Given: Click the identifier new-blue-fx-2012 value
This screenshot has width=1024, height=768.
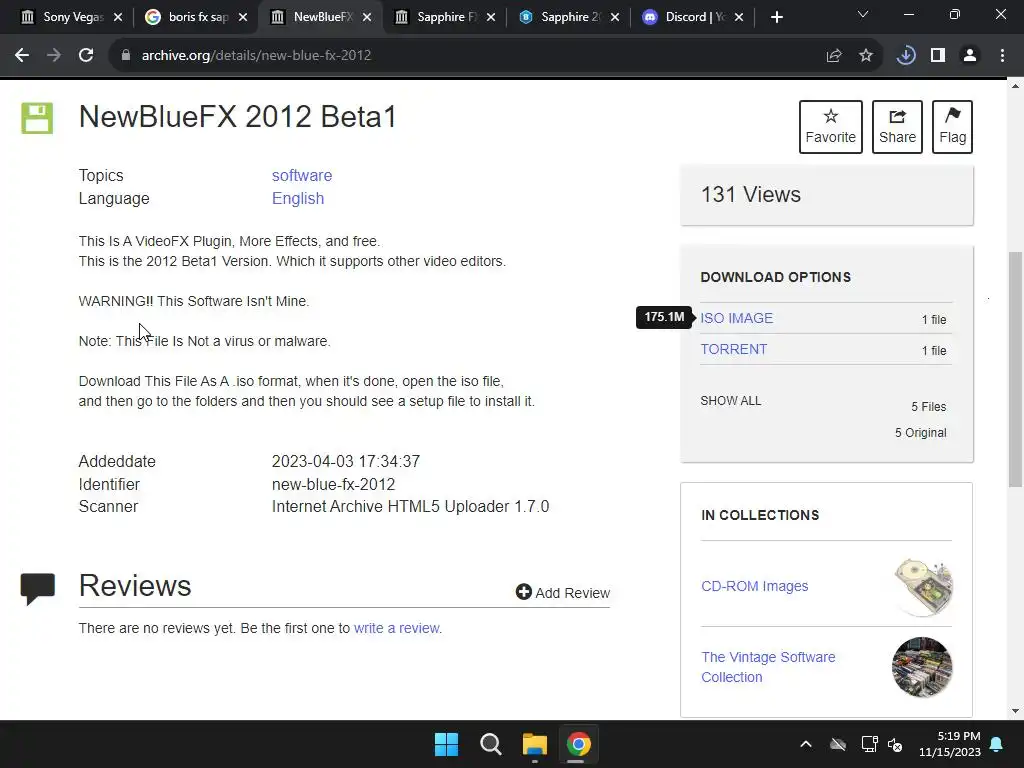Looking at the screenshot, I should (x=333, y=485).
